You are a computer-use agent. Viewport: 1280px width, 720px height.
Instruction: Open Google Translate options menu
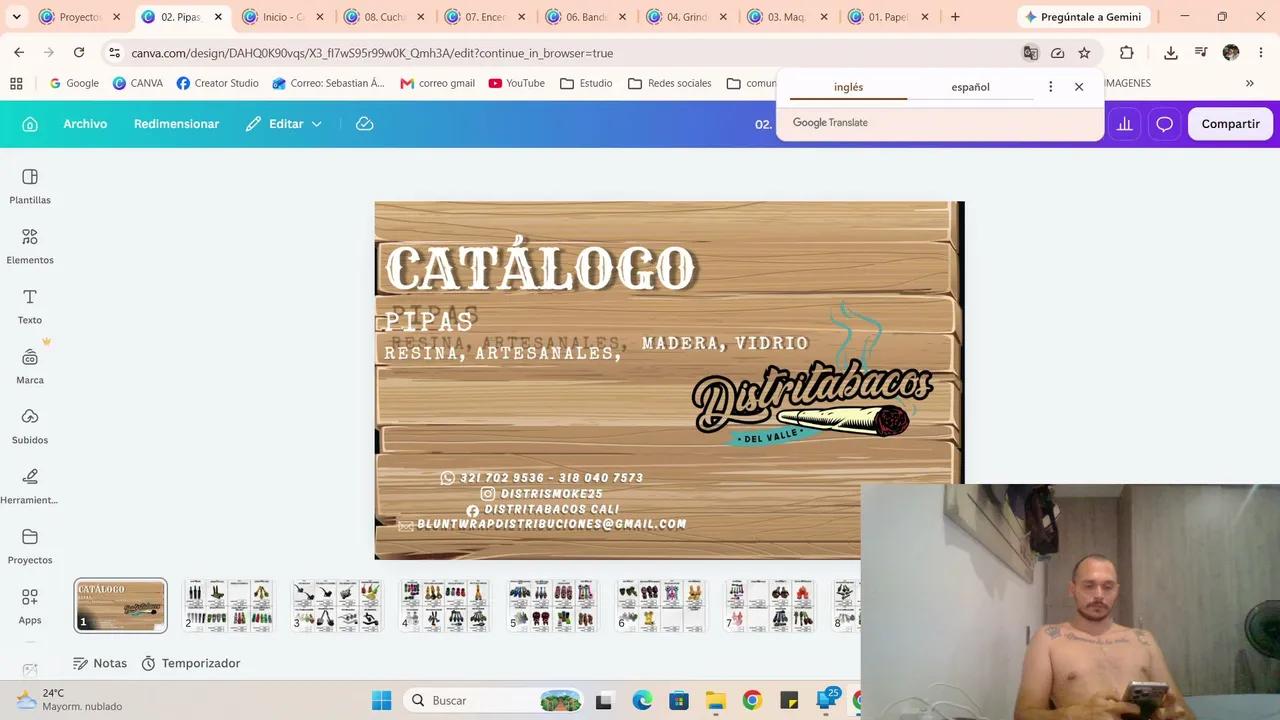tap(1050, 87)
